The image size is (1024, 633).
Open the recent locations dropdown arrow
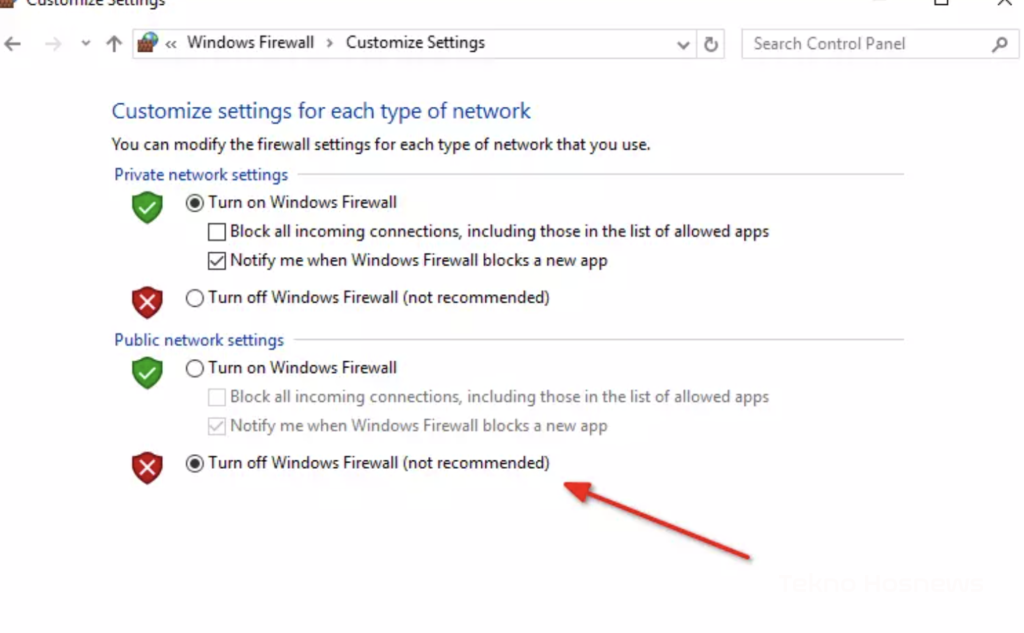coord(86,44)
